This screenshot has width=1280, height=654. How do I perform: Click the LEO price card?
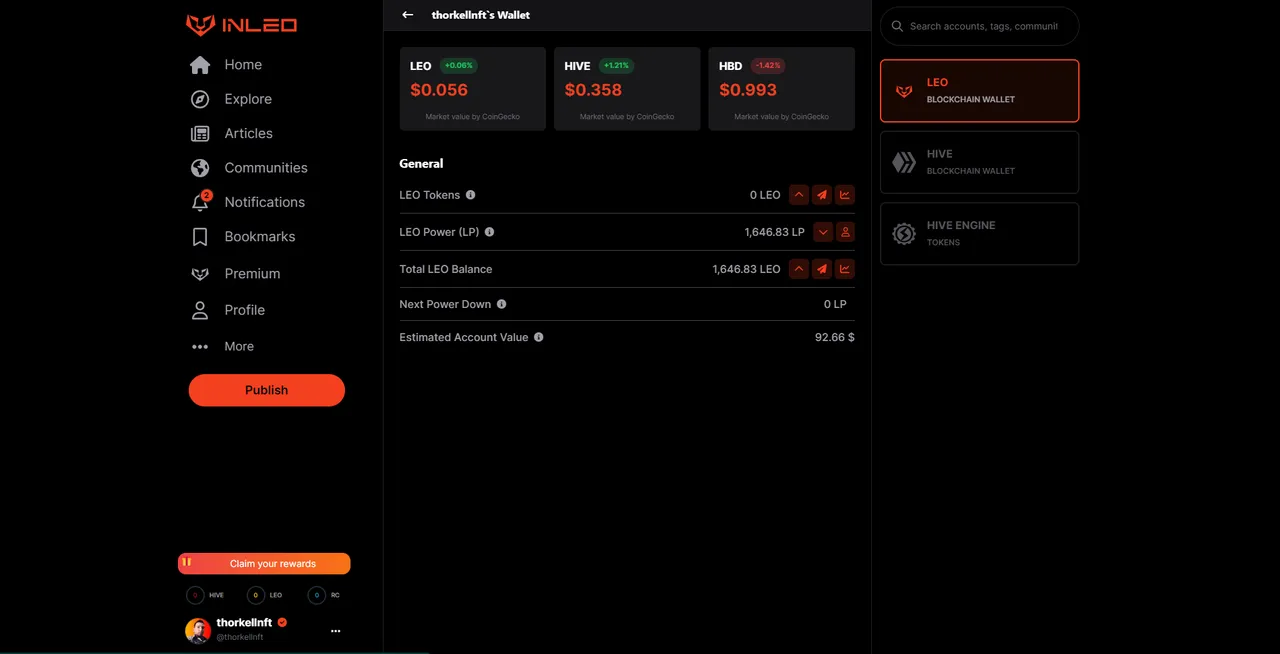click(x=472, y=89)
